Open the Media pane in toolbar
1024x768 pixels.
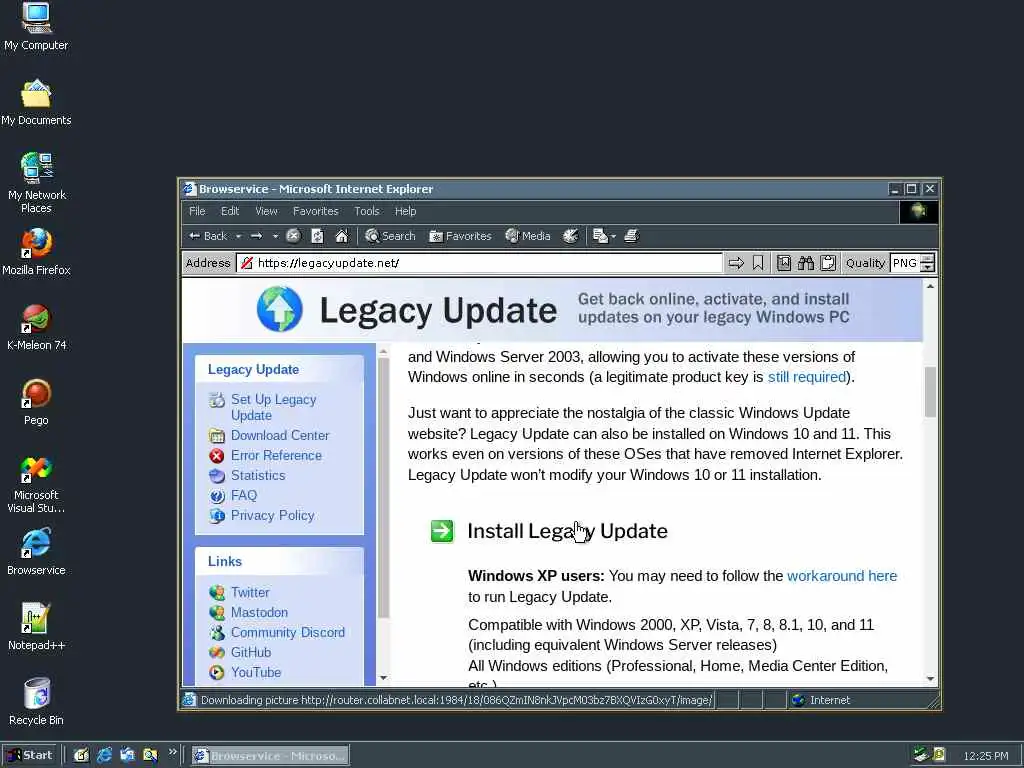[x=528, y=236]
